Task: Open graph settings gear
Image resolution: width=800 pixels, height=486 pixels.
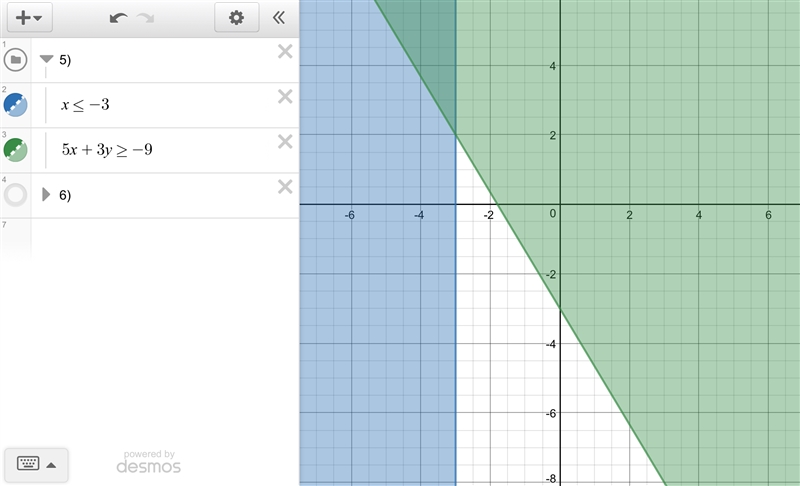Action: [x=236, y=18]
